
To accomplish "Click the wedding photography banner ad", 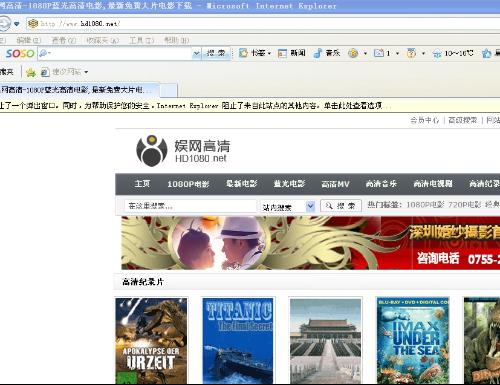I will tap(311, 243).
